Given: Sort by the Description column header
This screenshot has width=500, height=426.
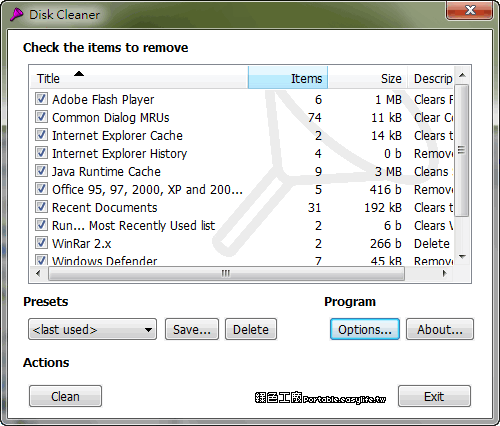Looking at the screenshot, I should pos(430,78).
